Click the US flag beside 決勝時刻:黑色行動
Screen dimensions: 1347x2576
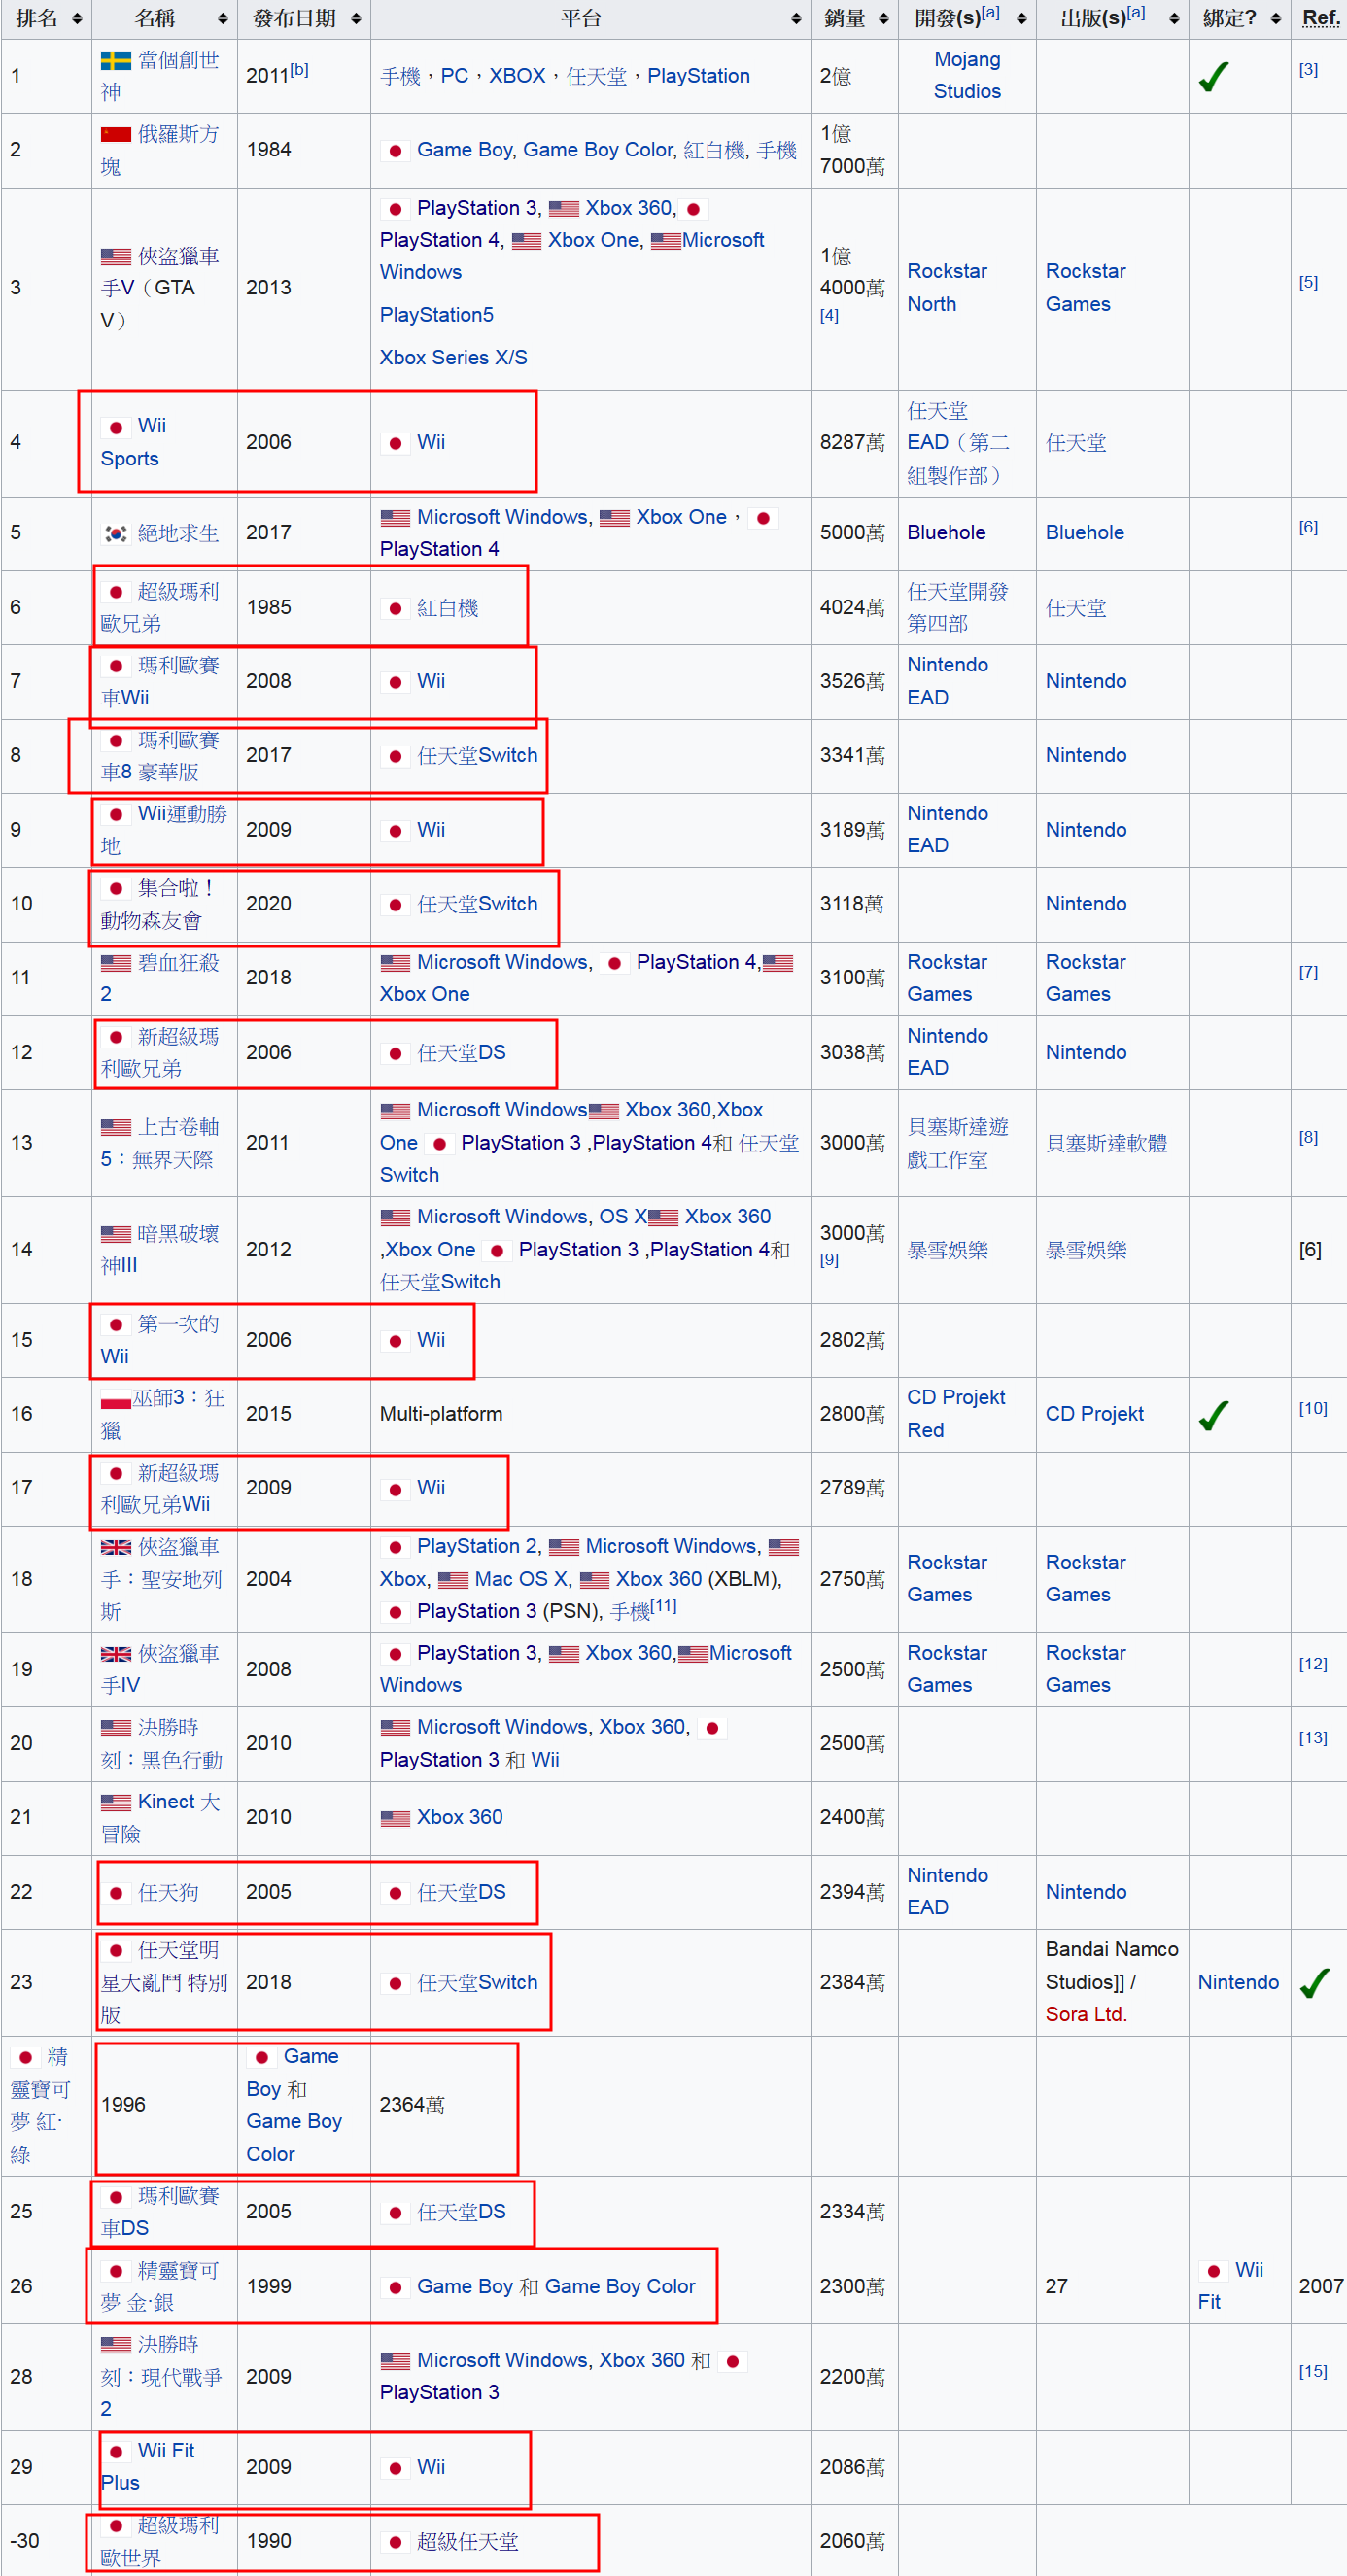[116, 1728]
